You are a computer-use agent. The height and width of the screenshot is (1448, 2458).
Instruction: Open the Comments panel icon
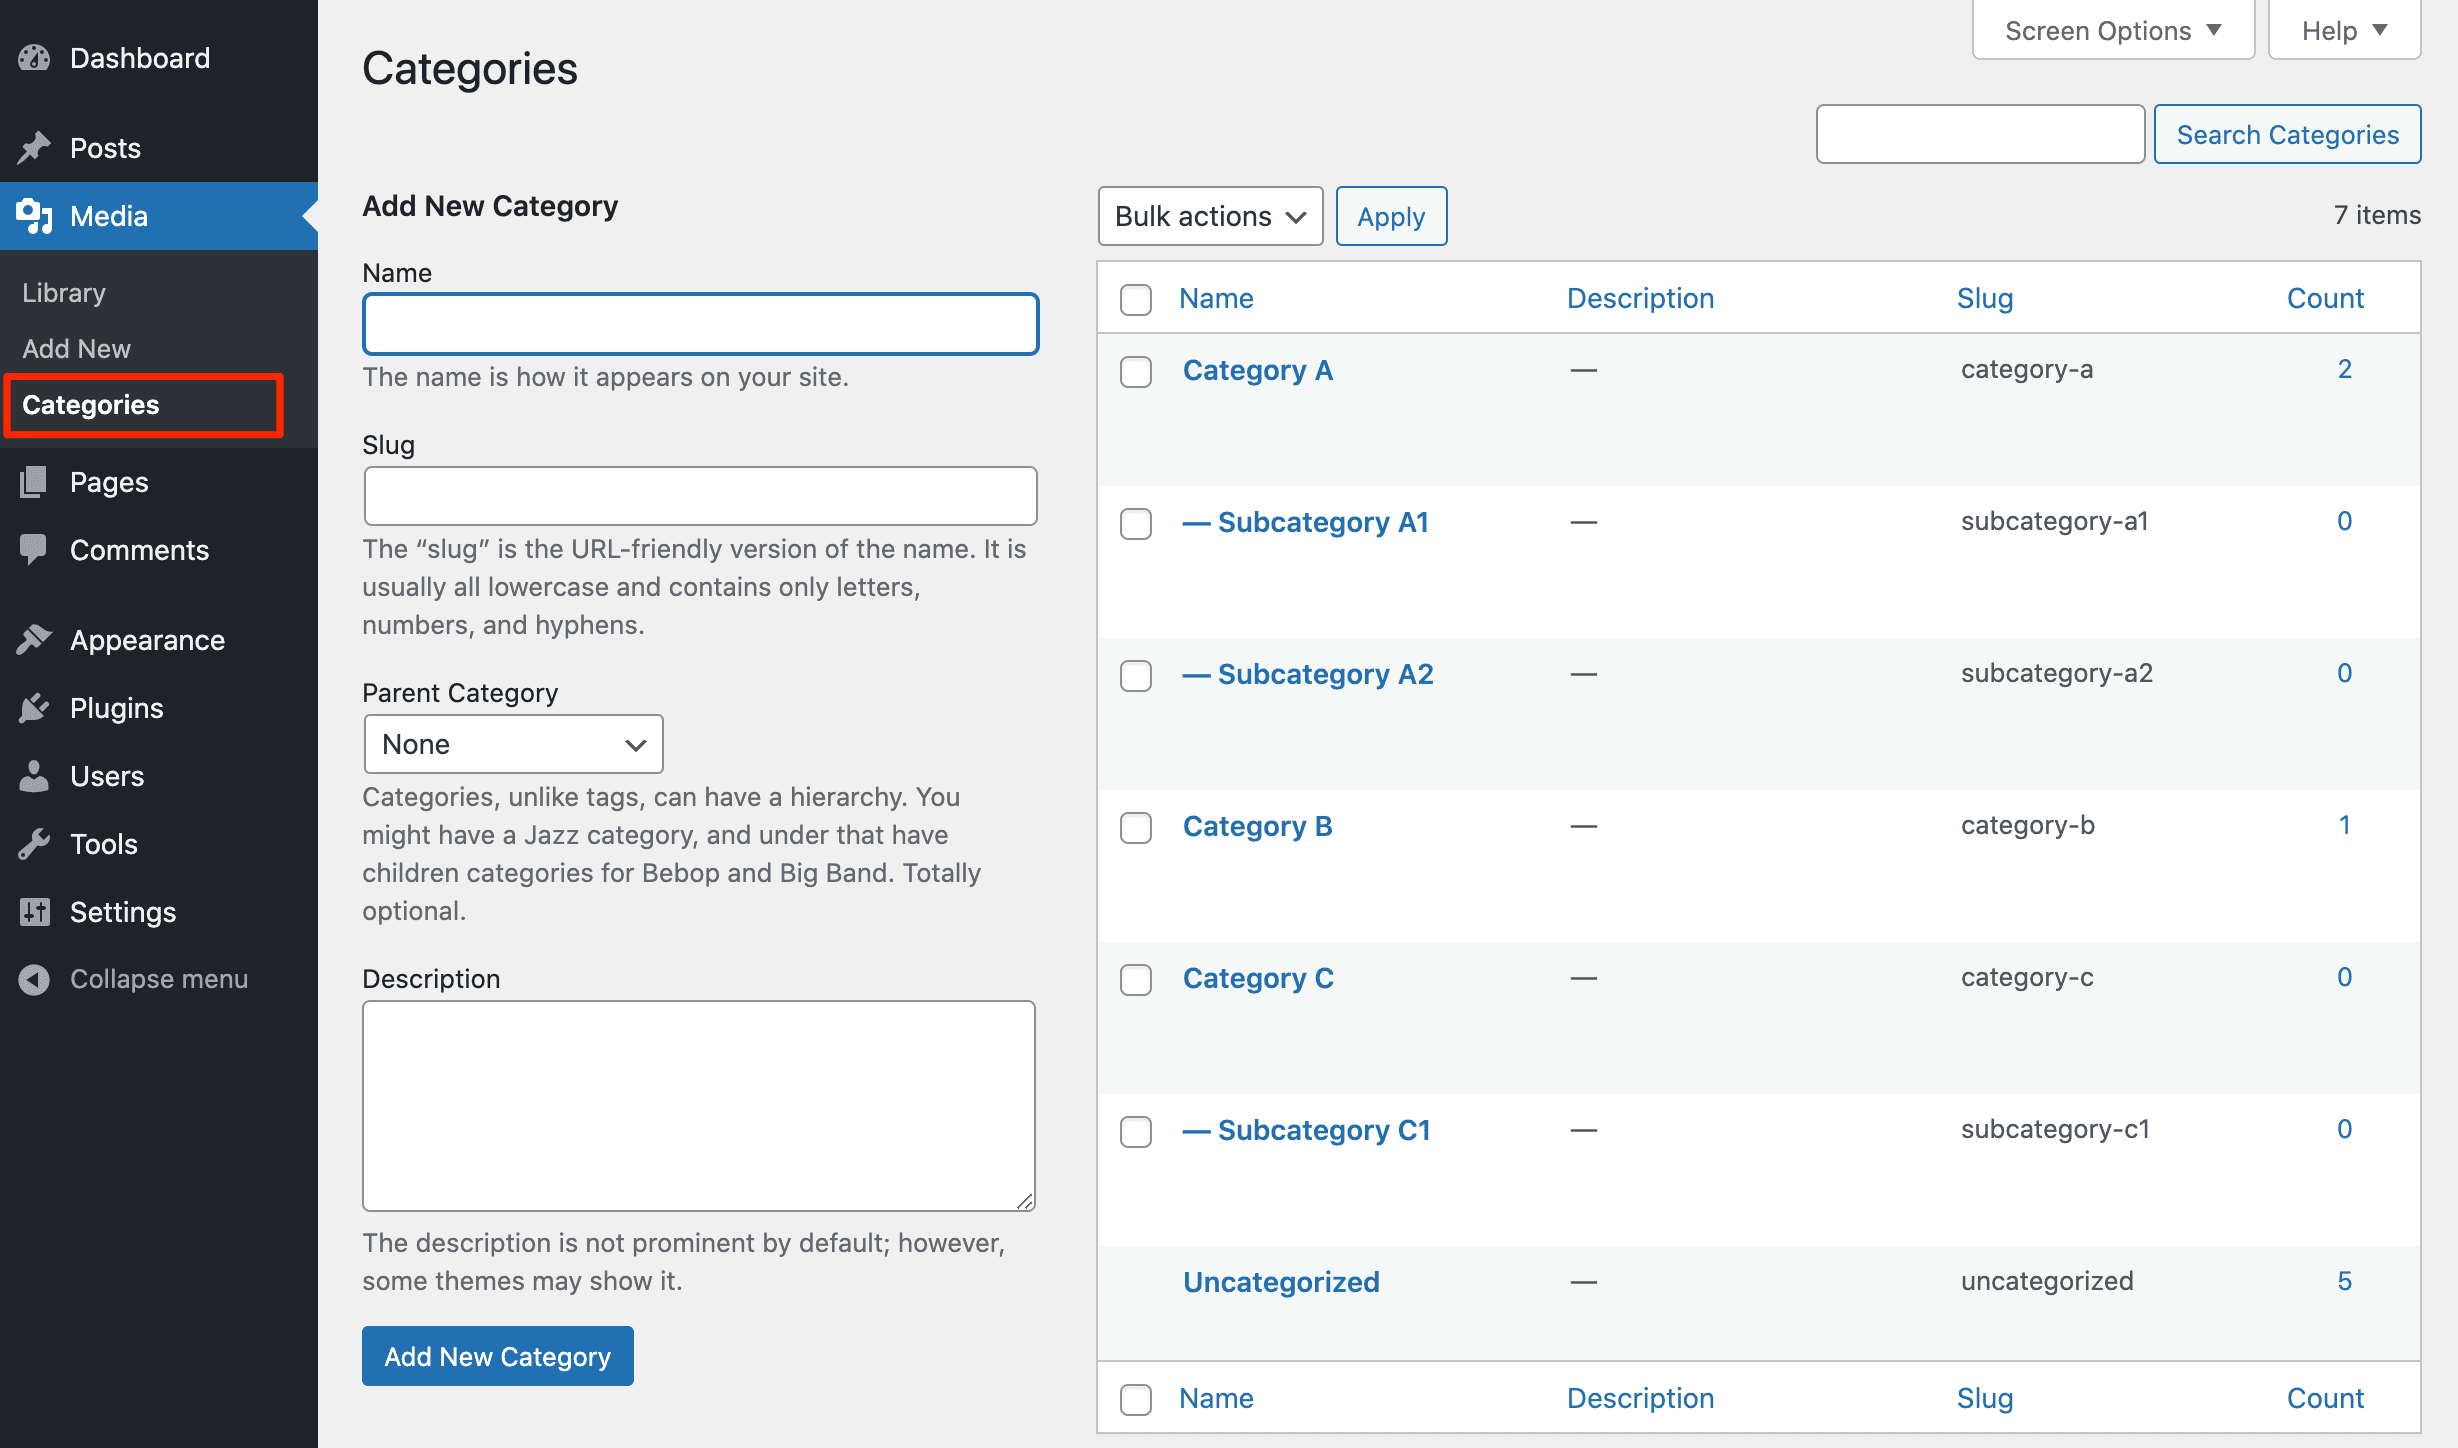33,549
